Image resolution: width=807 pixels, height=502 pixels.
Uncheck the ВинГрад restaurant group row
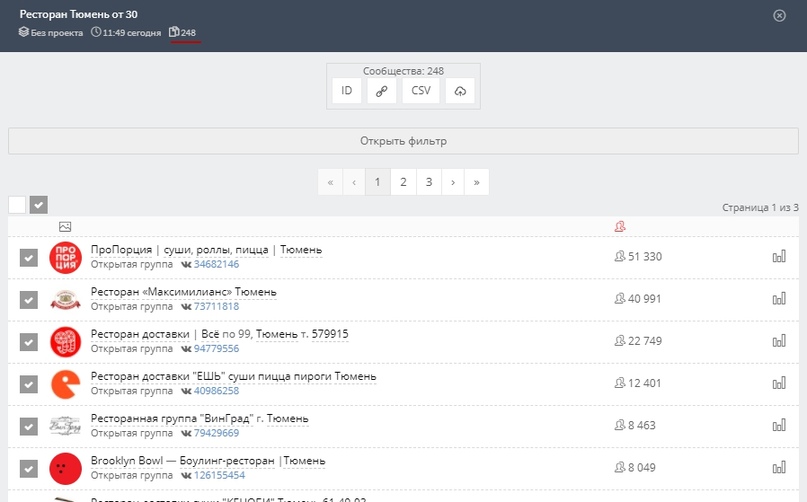[x=29, y=426]
